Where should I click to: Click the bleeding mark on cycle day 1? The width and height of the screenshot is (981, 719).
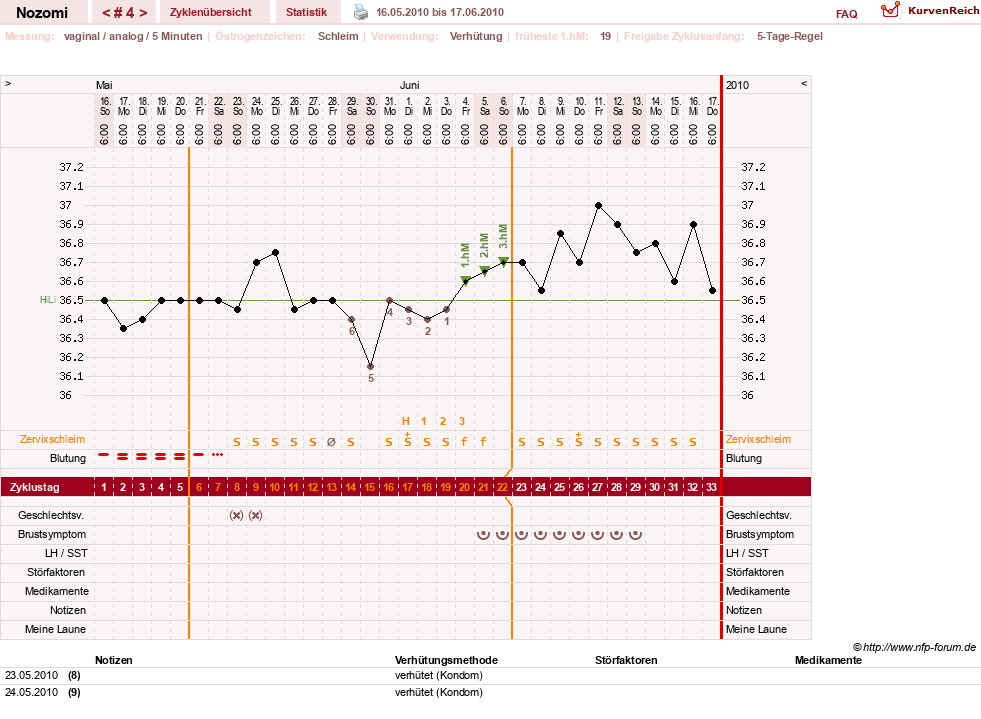(104, 455)
